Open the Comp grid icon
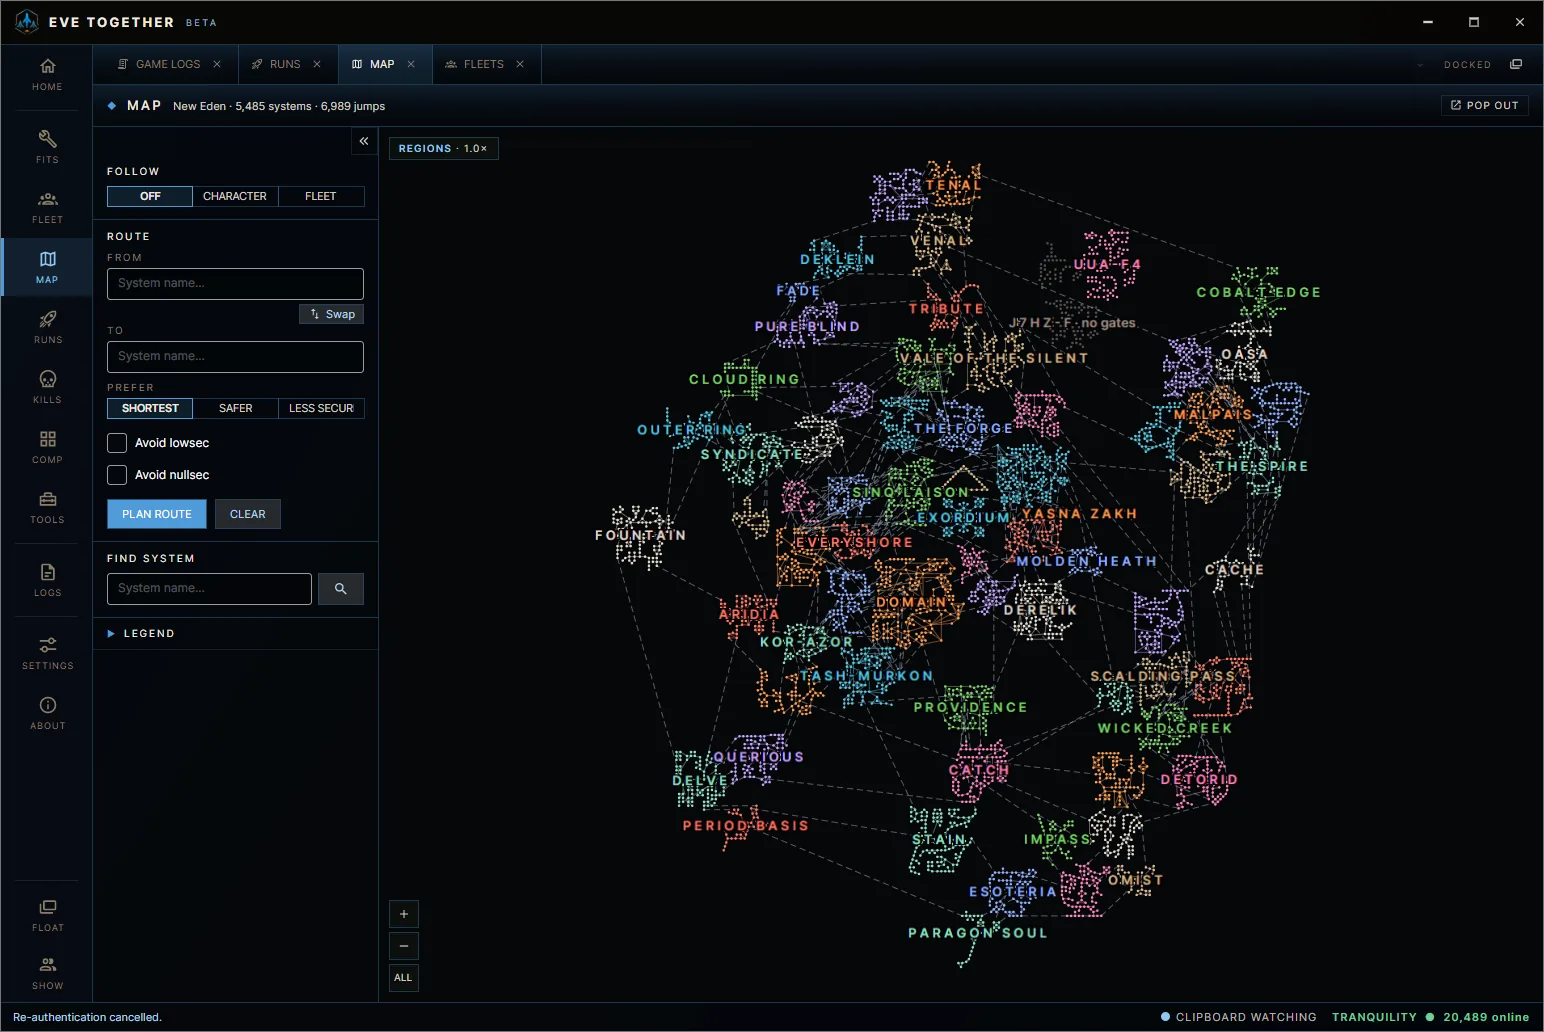 pos(47,446)
